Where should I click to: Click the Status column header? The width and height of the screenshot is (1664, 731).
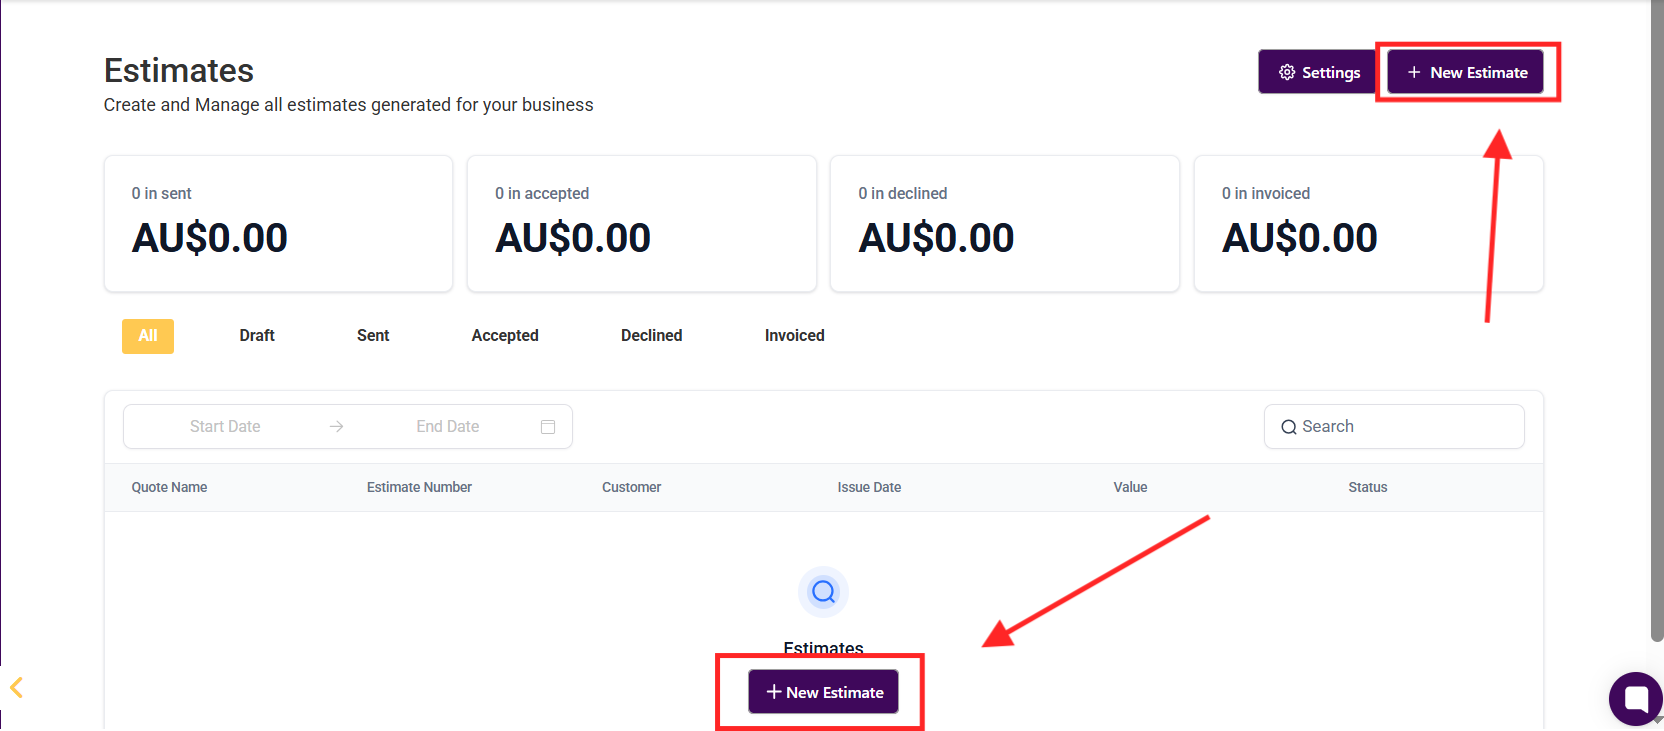point(1367,488)
